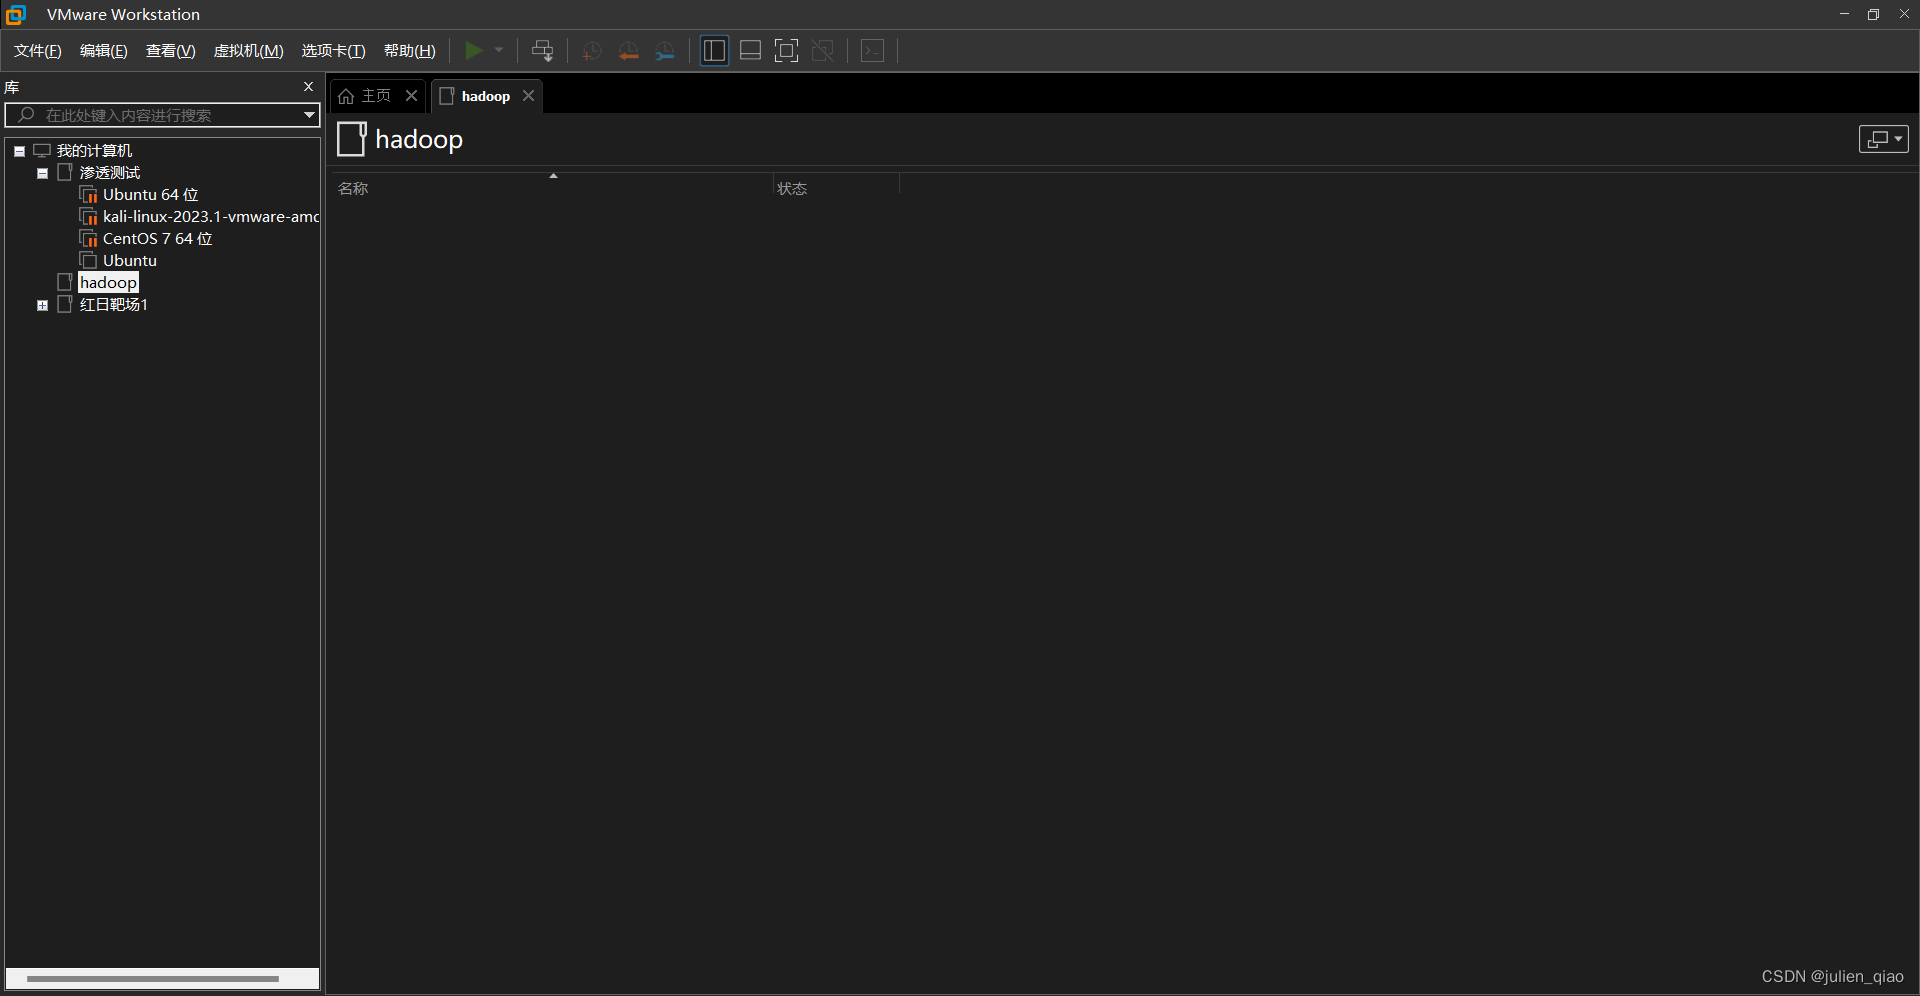The height and width of the screenshot is (996, 1920).
Task: Restore down the VMware window
Action: (x=1873, y=14)
